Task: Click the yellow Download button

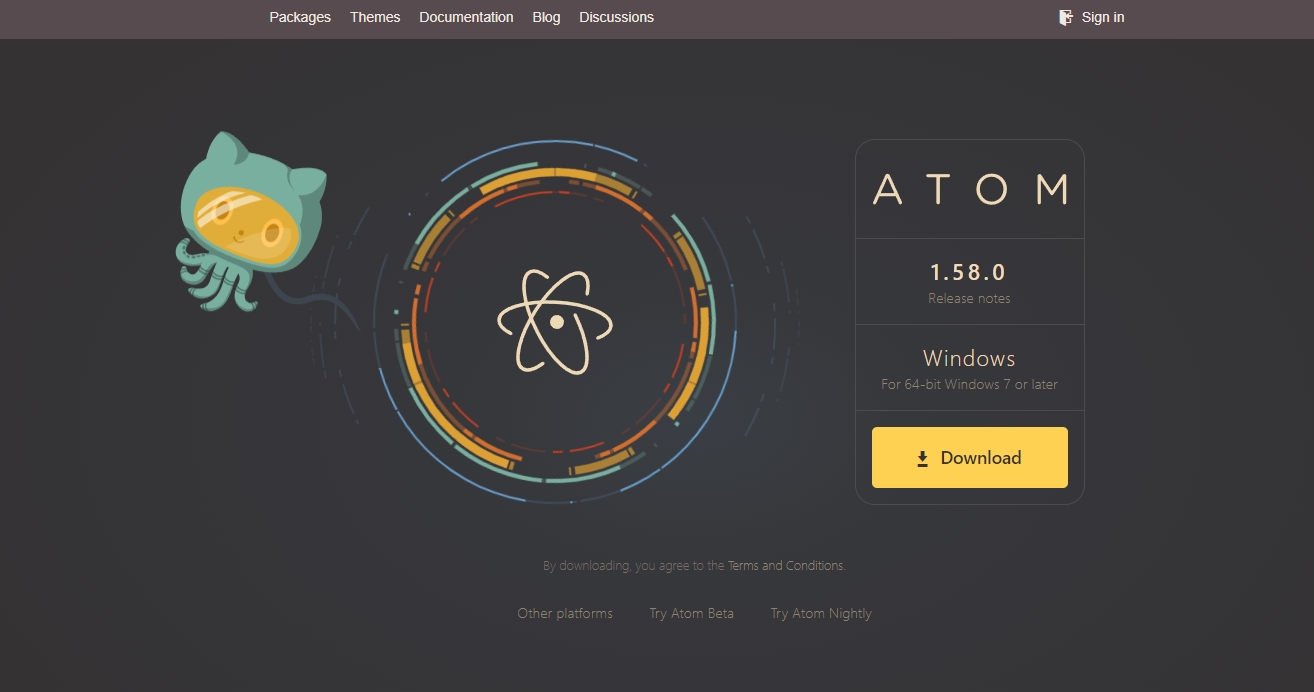Action: 970,458
